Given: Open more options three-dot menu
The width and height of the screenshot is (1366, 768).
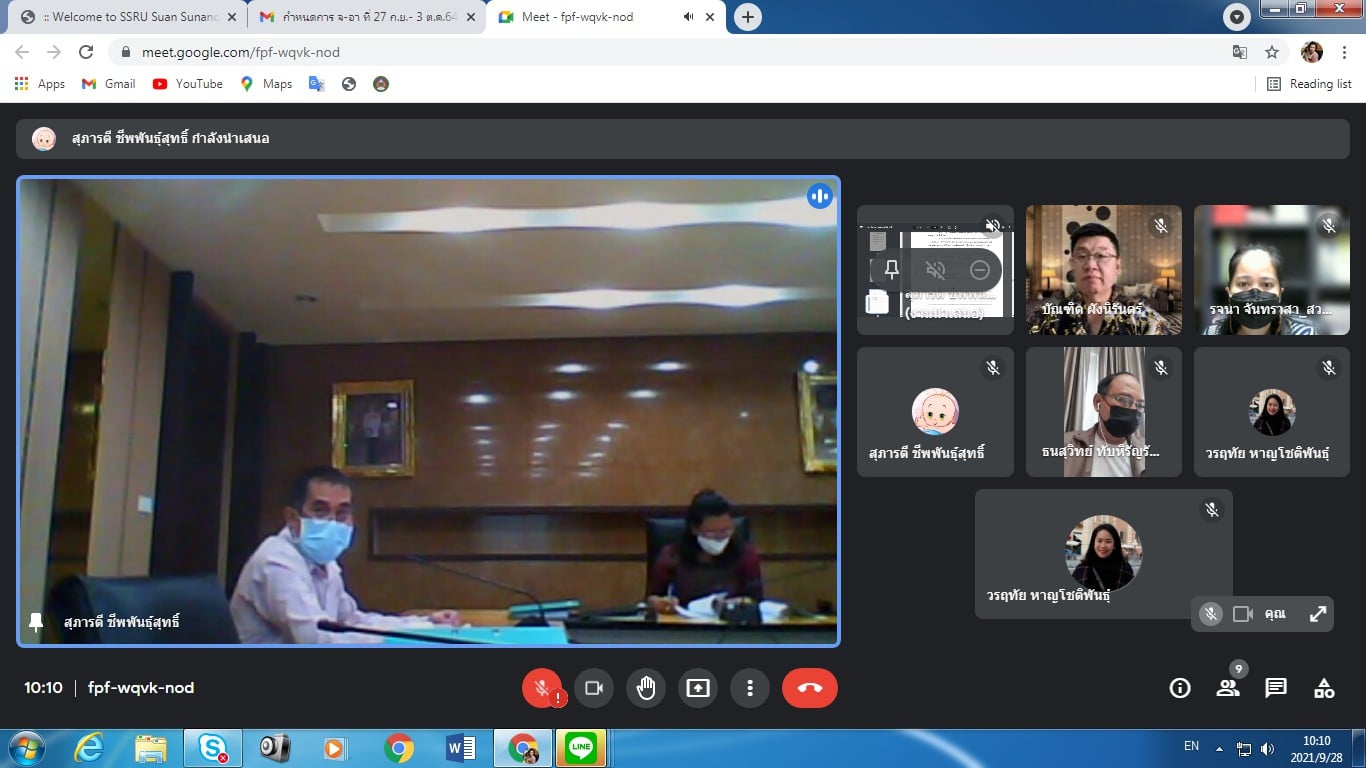Looking at the screenshot, I should (x=749, y=688).
